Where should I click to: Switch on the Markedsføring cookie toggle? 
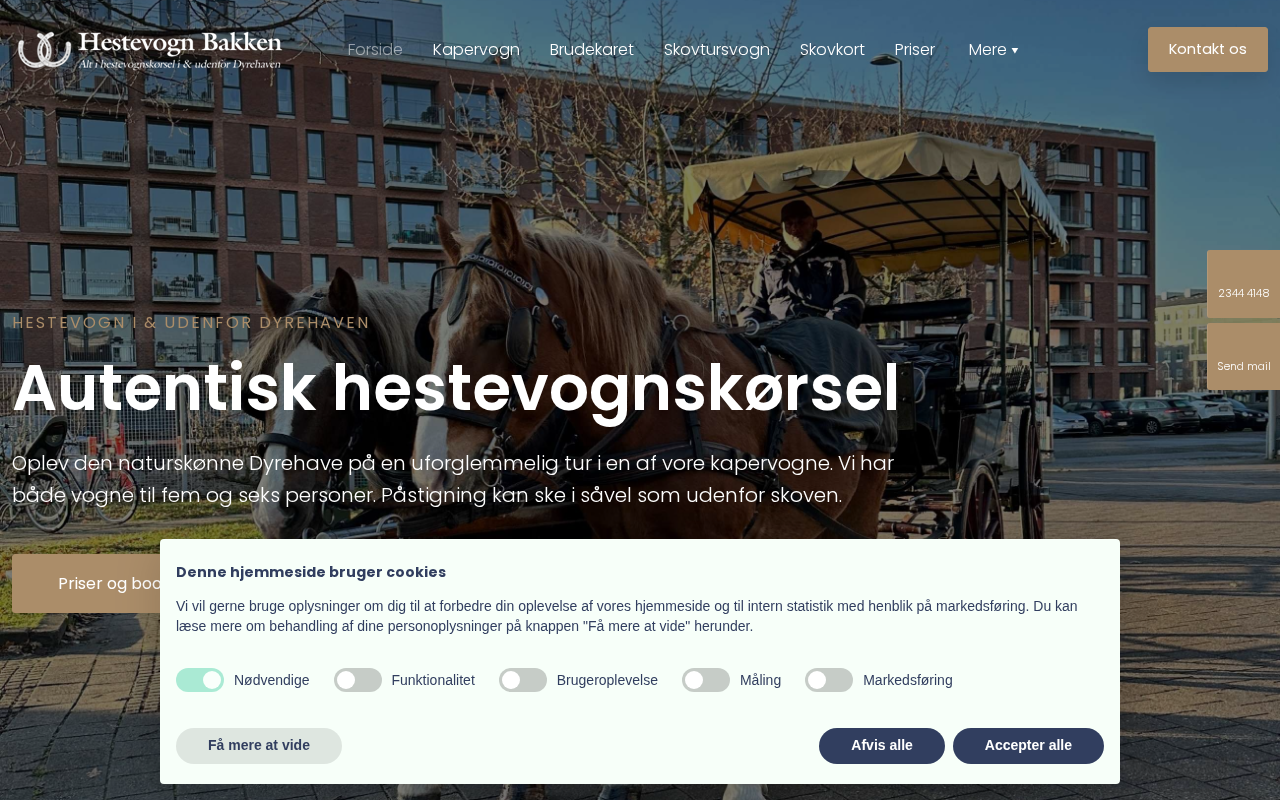tap(829, 680)
